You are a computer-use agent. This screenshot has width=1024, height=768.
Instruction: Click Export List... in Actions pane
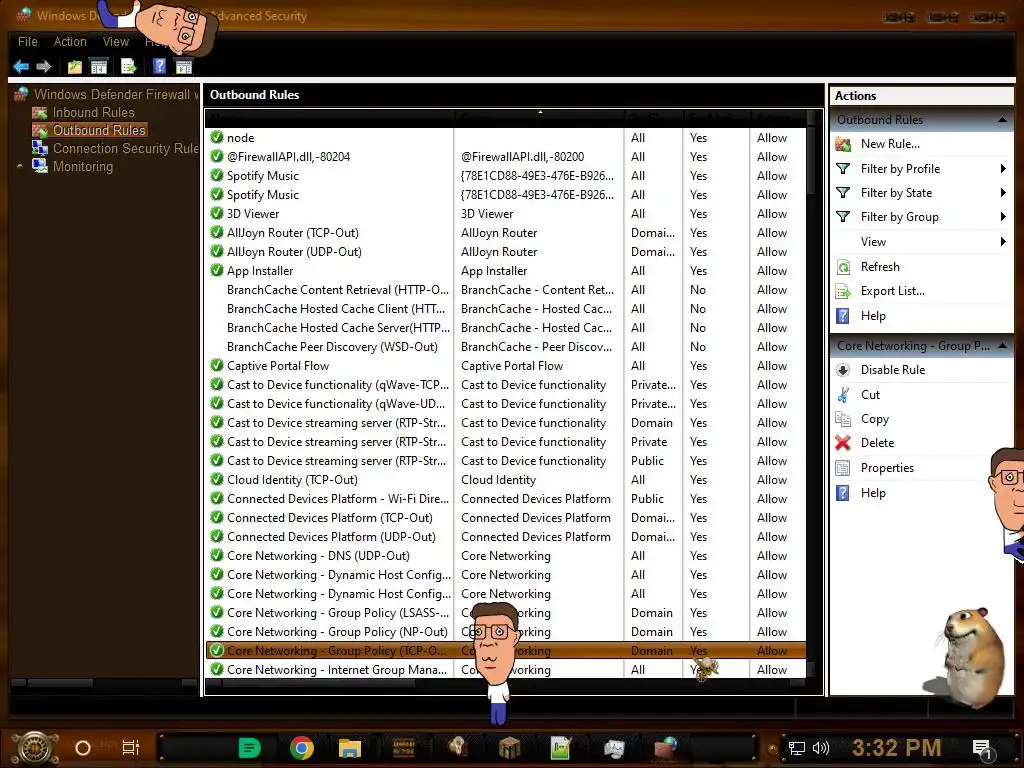(x=893, y=291)
